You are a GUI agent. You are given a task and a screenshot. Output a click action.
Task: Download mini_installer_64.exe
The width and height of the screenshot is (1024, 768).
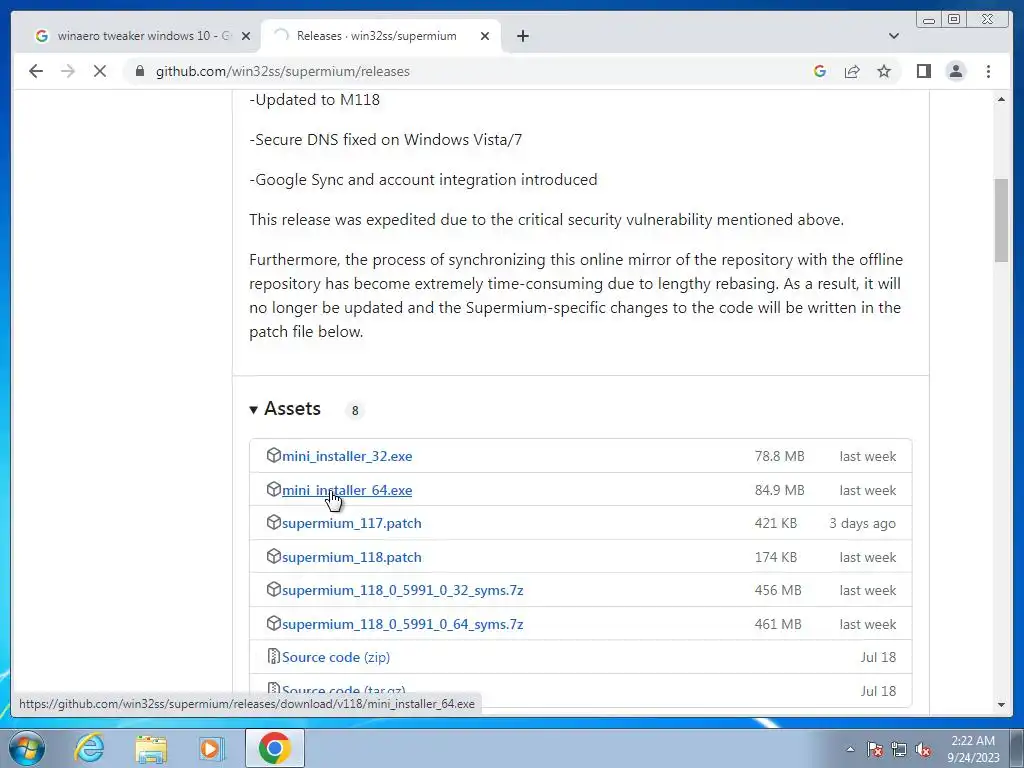347,490
